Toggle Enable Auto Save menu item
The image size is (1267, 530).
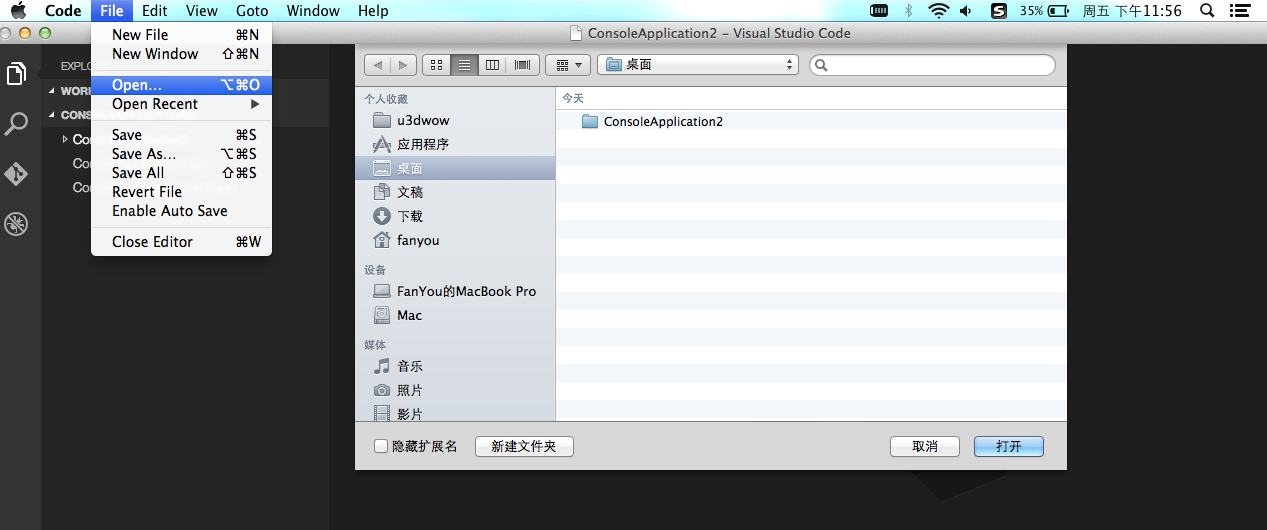click(181, 210)
